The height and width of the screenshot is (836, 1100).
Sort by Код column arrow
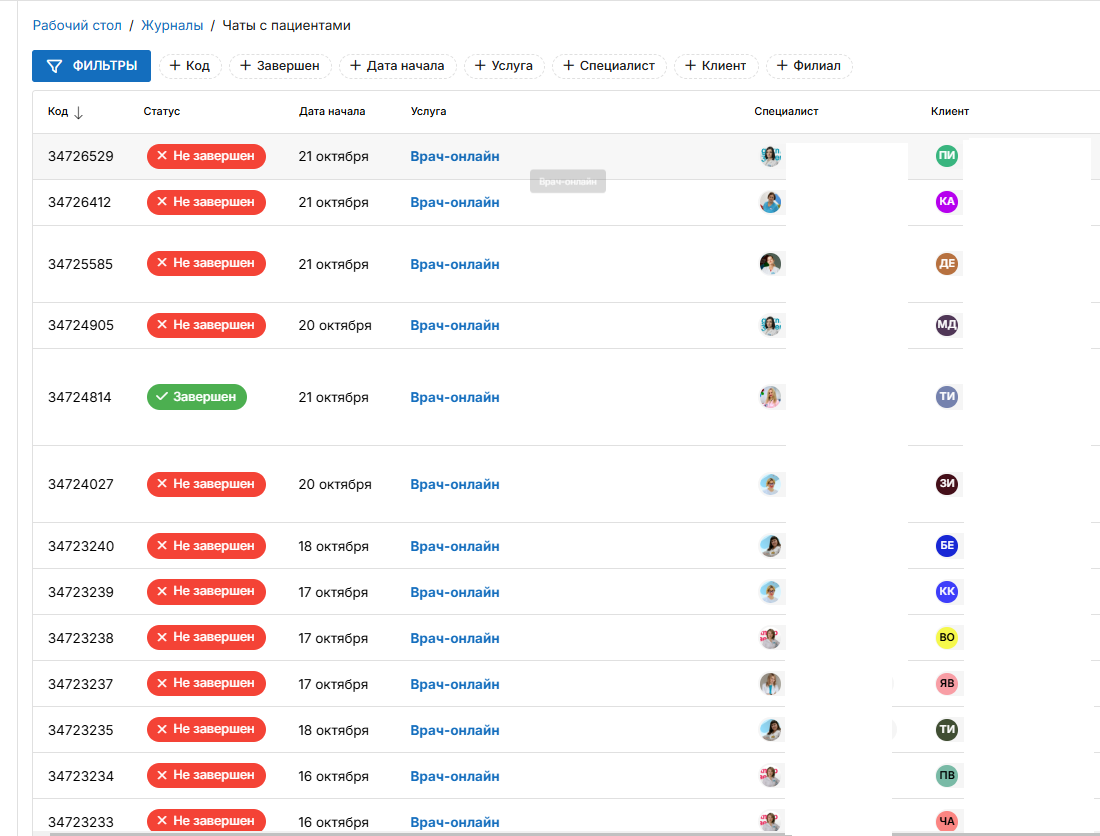pos(79,112)
